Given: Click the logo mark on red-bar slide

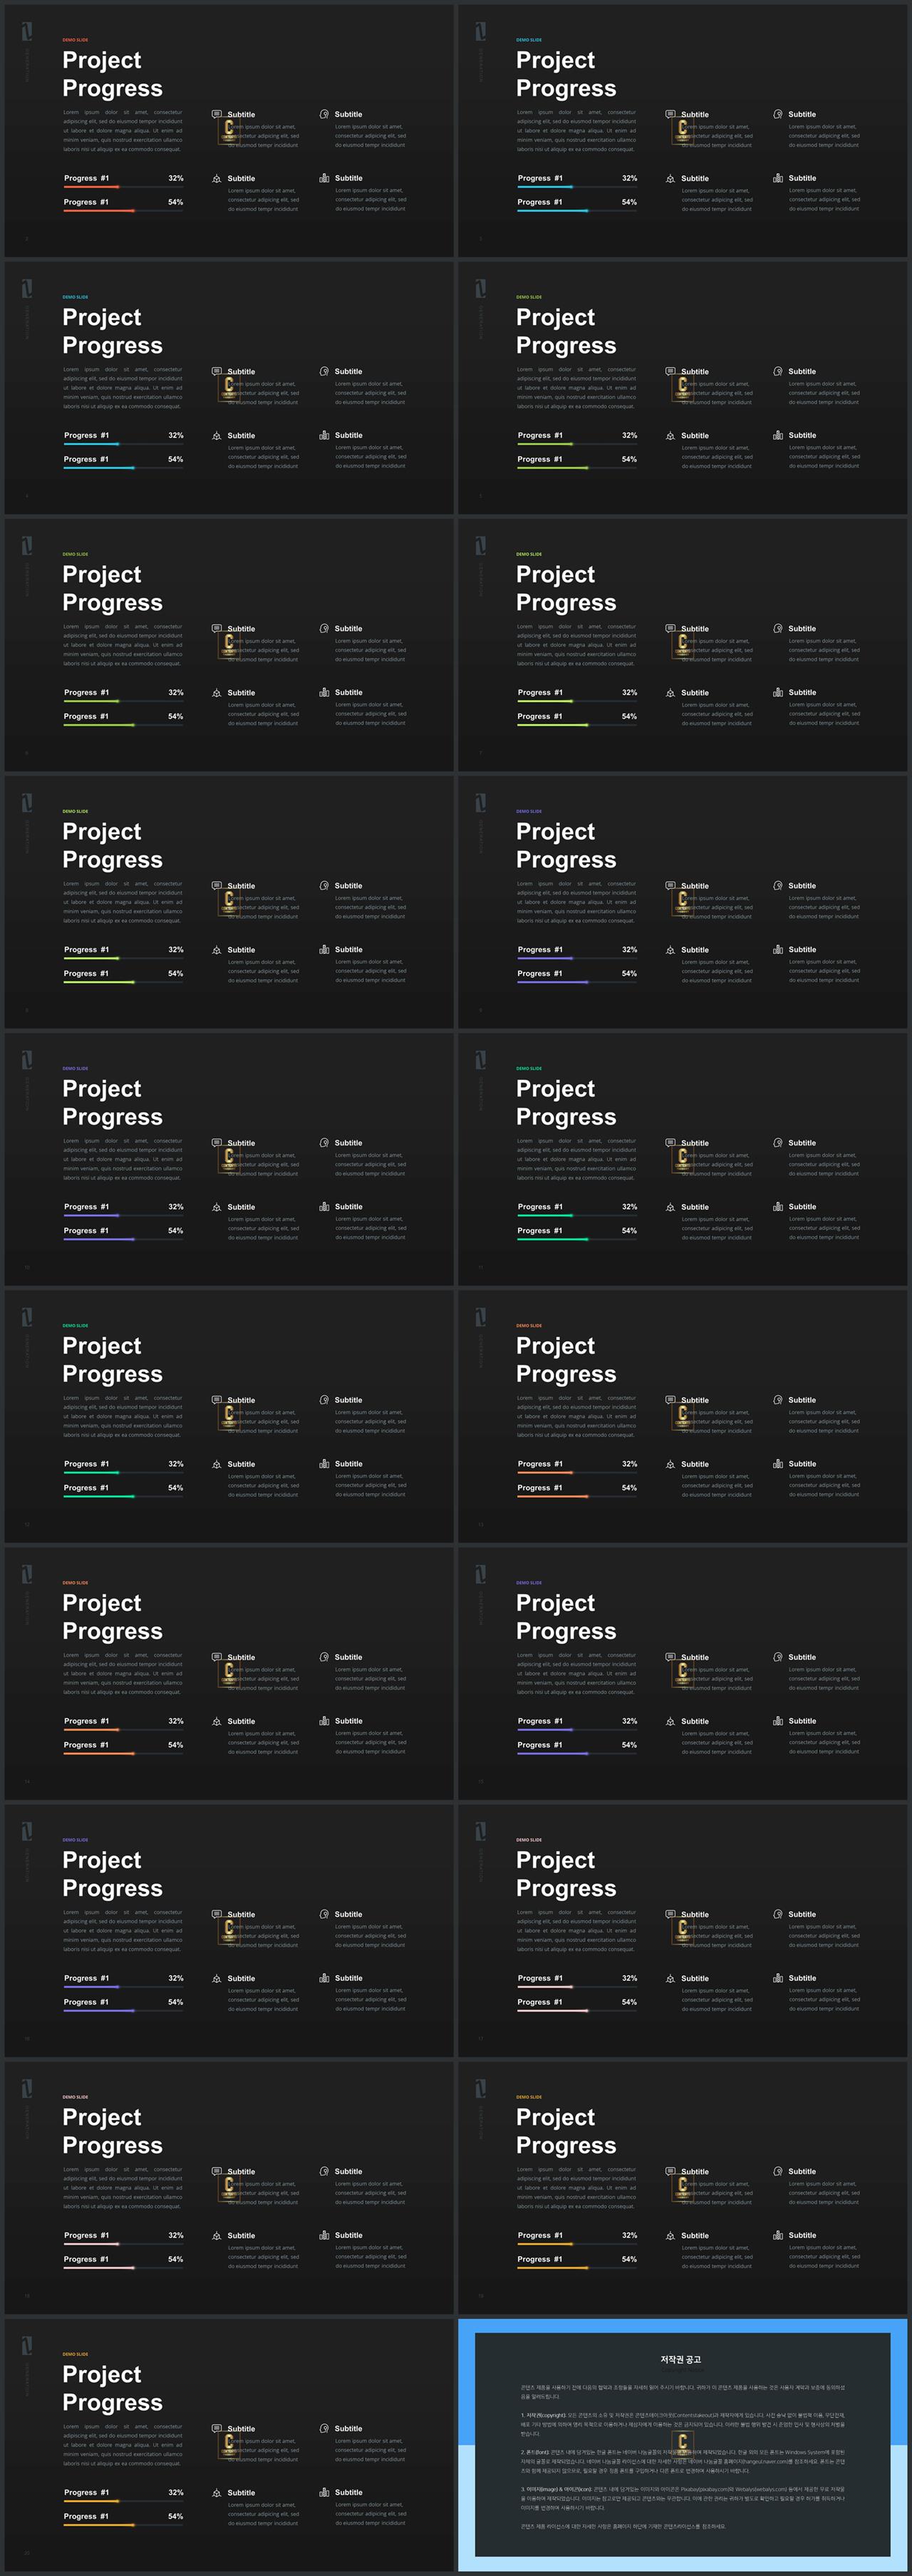Looking at the screenshot, I should click(27, 32).
